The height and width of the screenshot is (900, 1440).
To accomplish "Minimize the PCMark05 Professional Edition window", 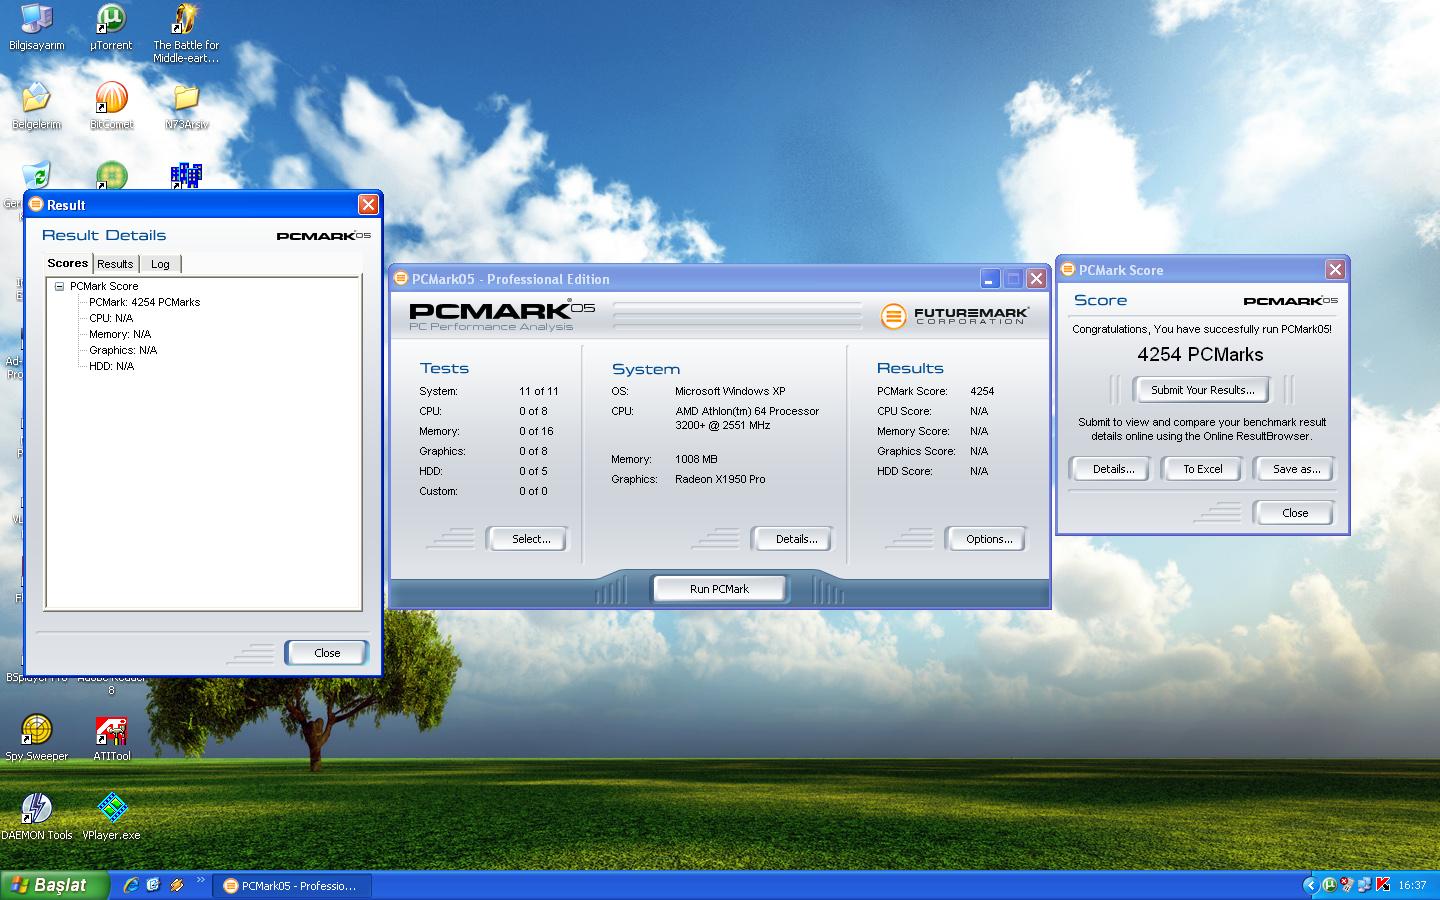I will pos(990,279).
